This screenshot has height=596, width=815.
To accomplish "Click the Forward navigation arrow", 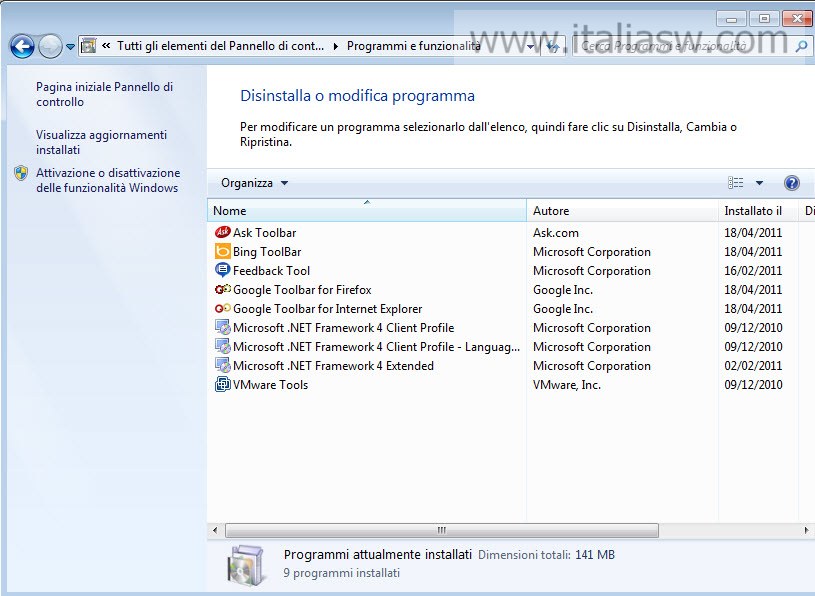I will click(50, 46).
